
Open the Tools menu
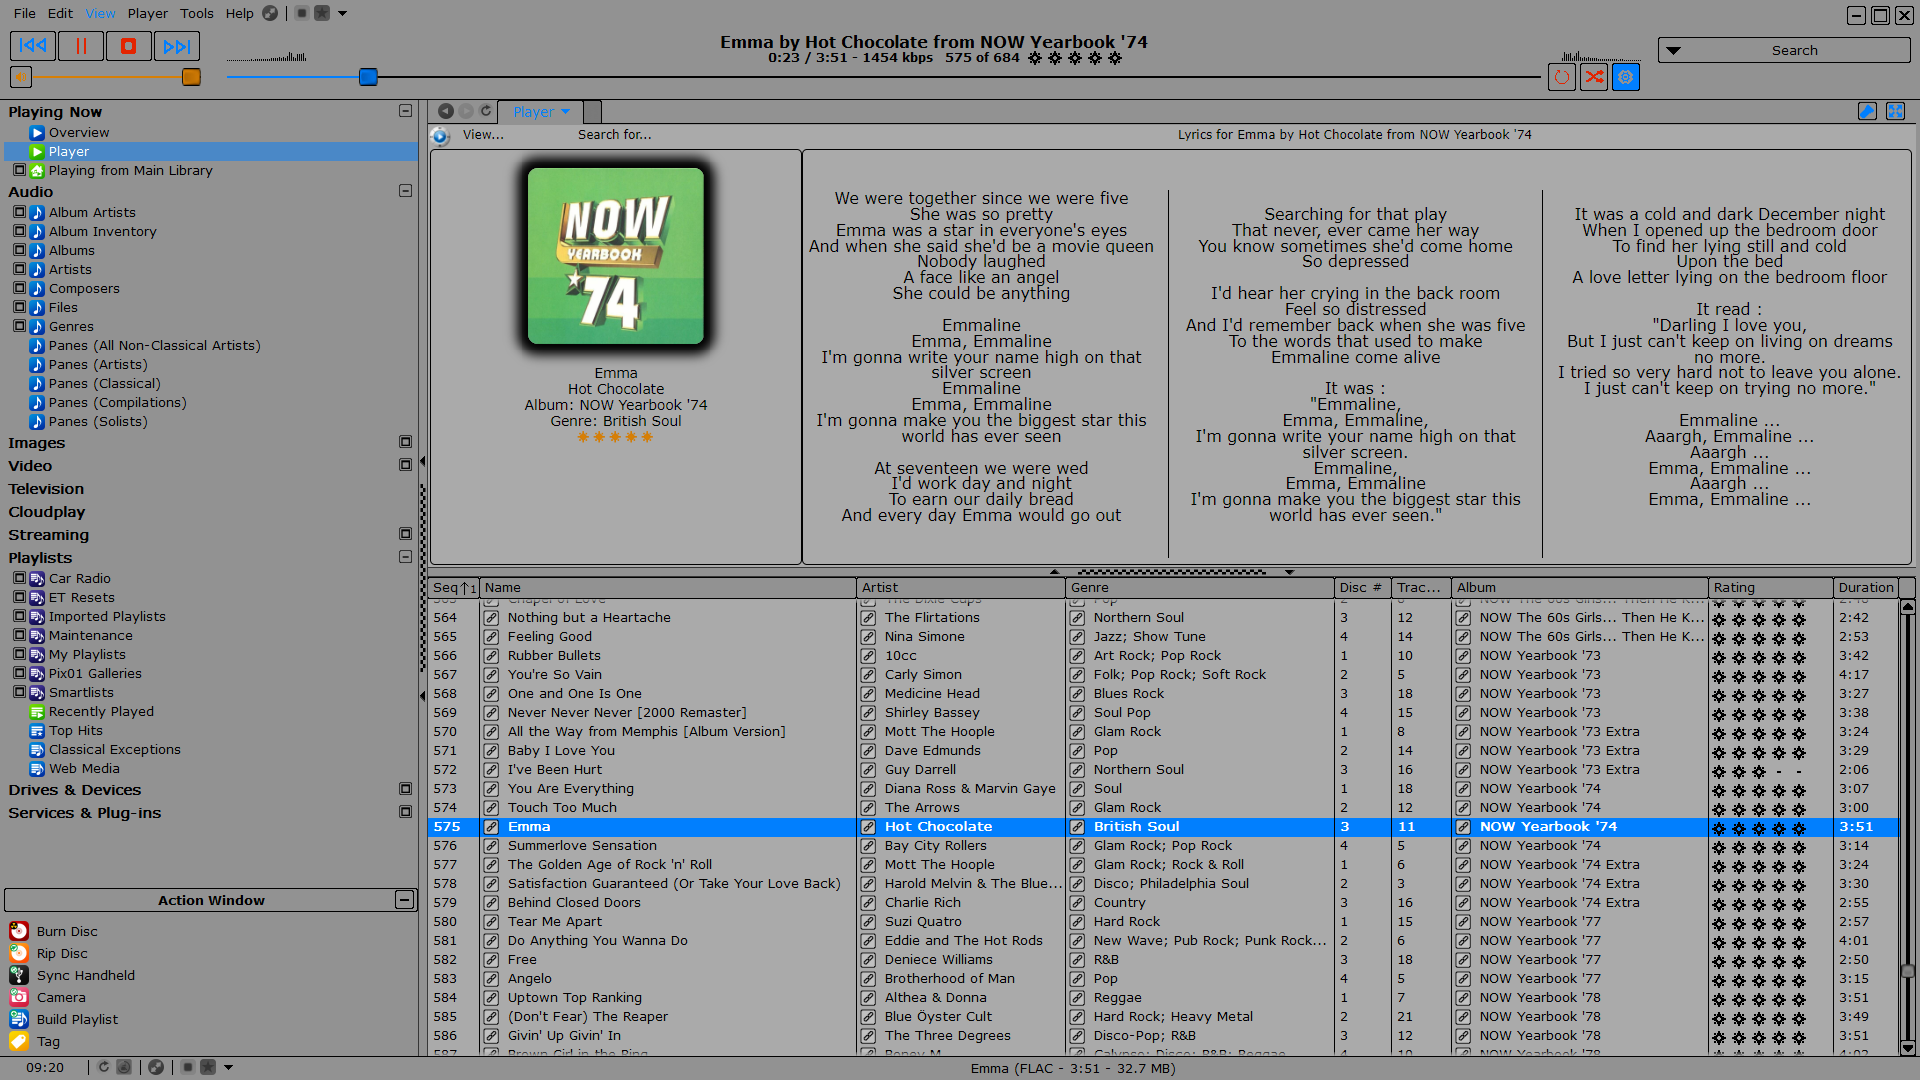[x=196, y=13]
